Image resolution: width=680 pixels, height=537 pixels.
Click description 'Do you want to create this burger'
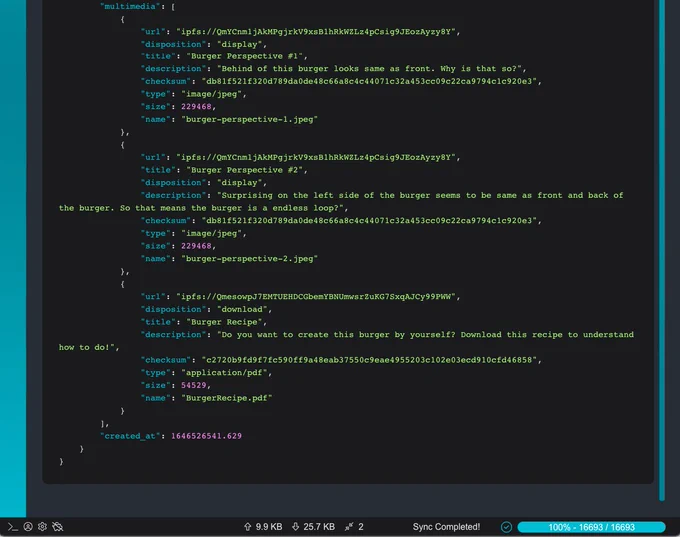pyautogui.click(x=346, y=341)
